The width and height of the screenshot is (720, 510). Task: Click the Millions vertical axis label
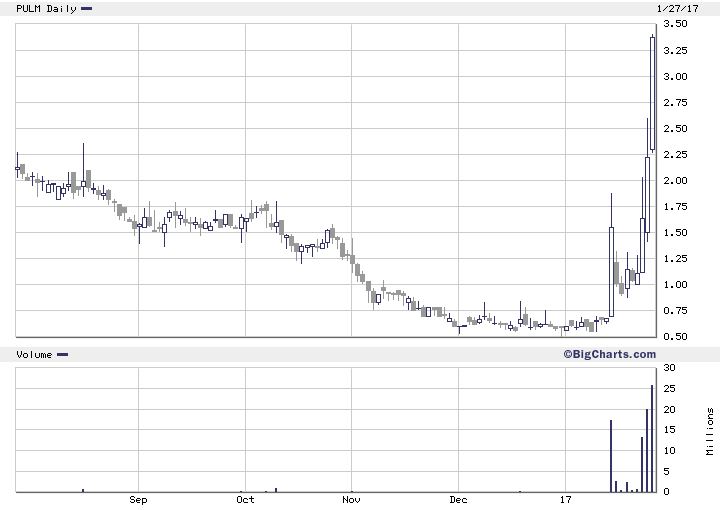point(710,431)
